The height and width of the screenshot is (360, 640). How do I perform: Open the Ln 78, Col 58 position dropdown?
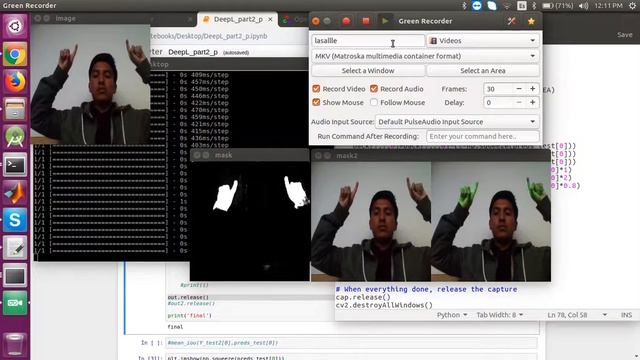(x=577, y=315)
